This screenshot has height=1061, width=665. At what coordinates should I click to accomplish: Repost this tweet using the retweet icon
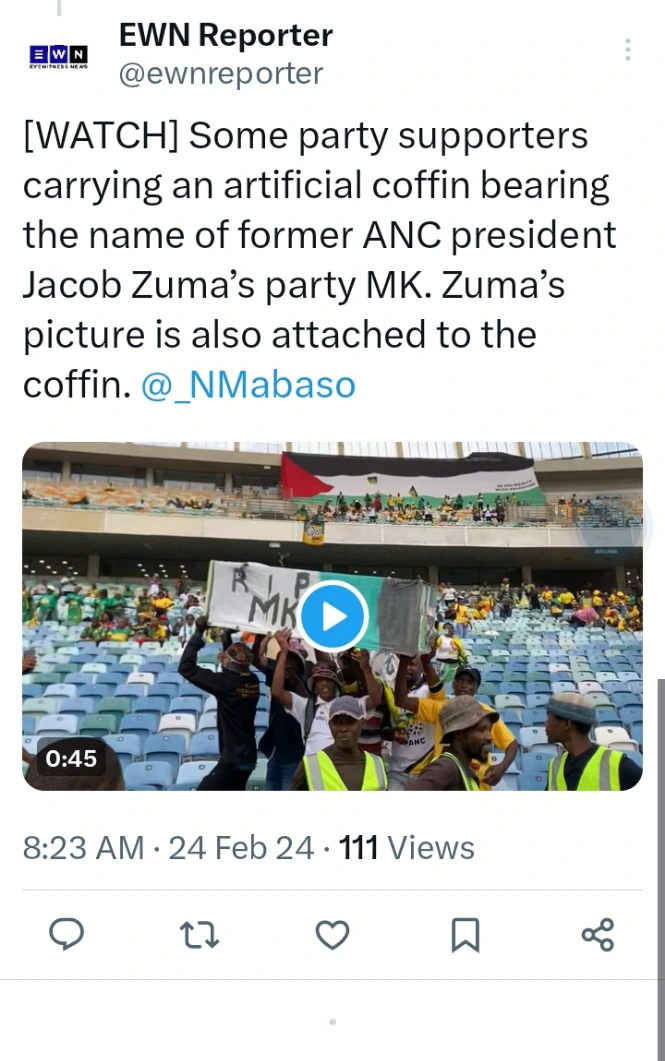click(199, 935)
